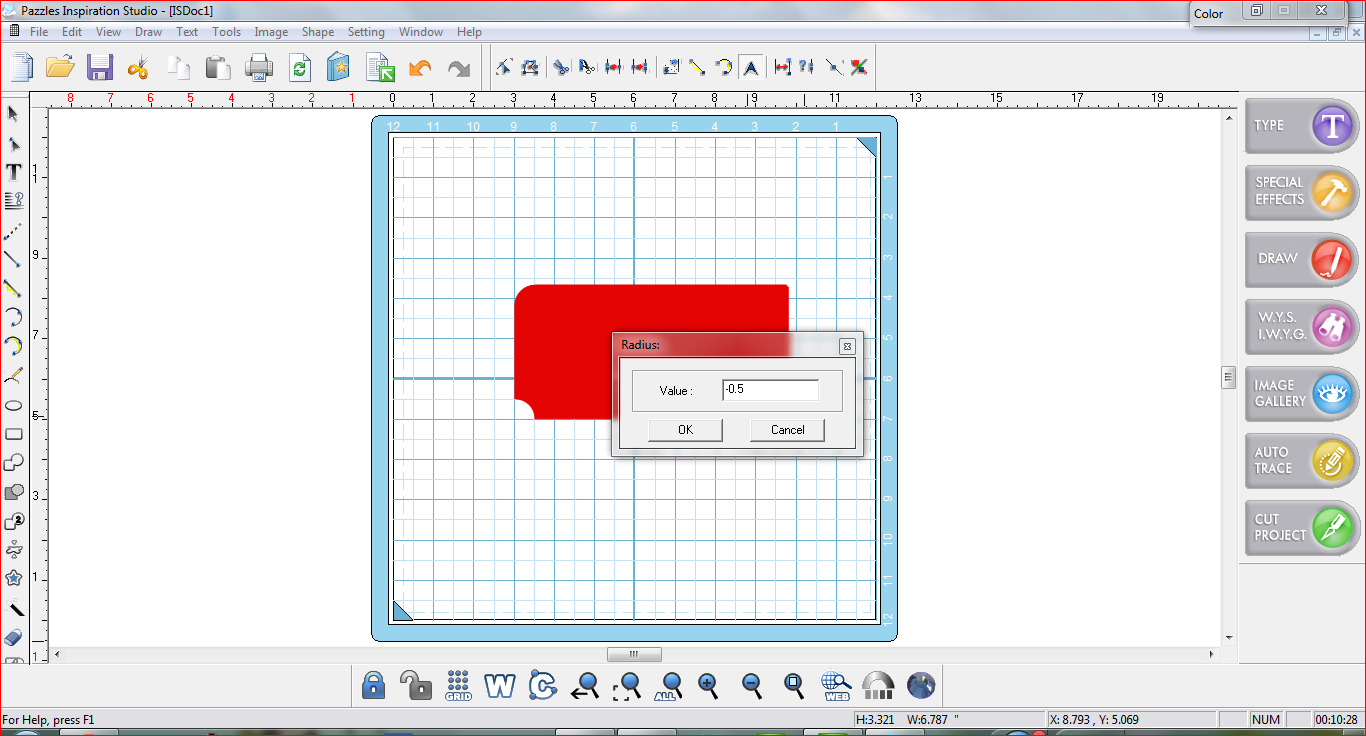Click the gray open padlock unlock icon
The height and width of the screenshot is (736, 1366).
[x=415, y=685]
